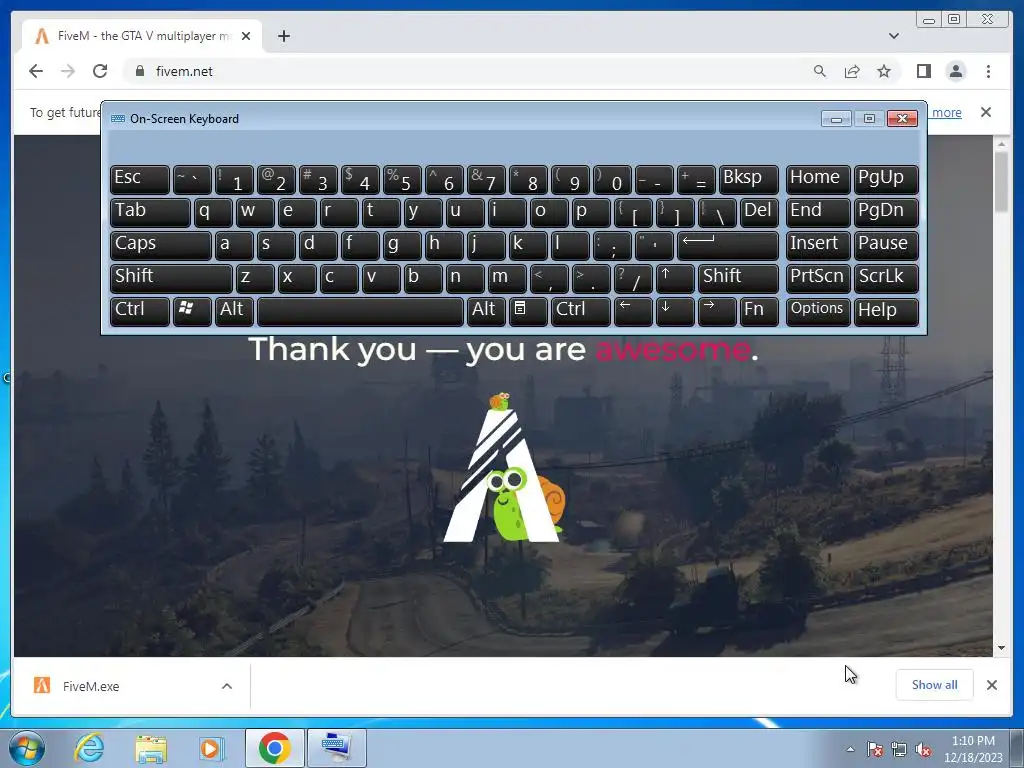Toggle Caps key on on-screen keyboard
The width and height of the screenshot is (1024, 768).
click(161, 245)
